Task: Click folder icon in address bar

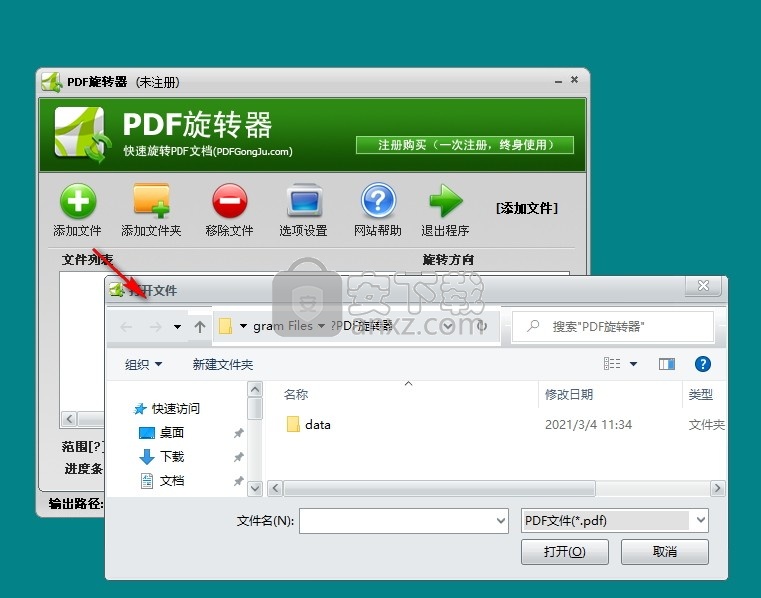Action: click(x=225, y=326)
